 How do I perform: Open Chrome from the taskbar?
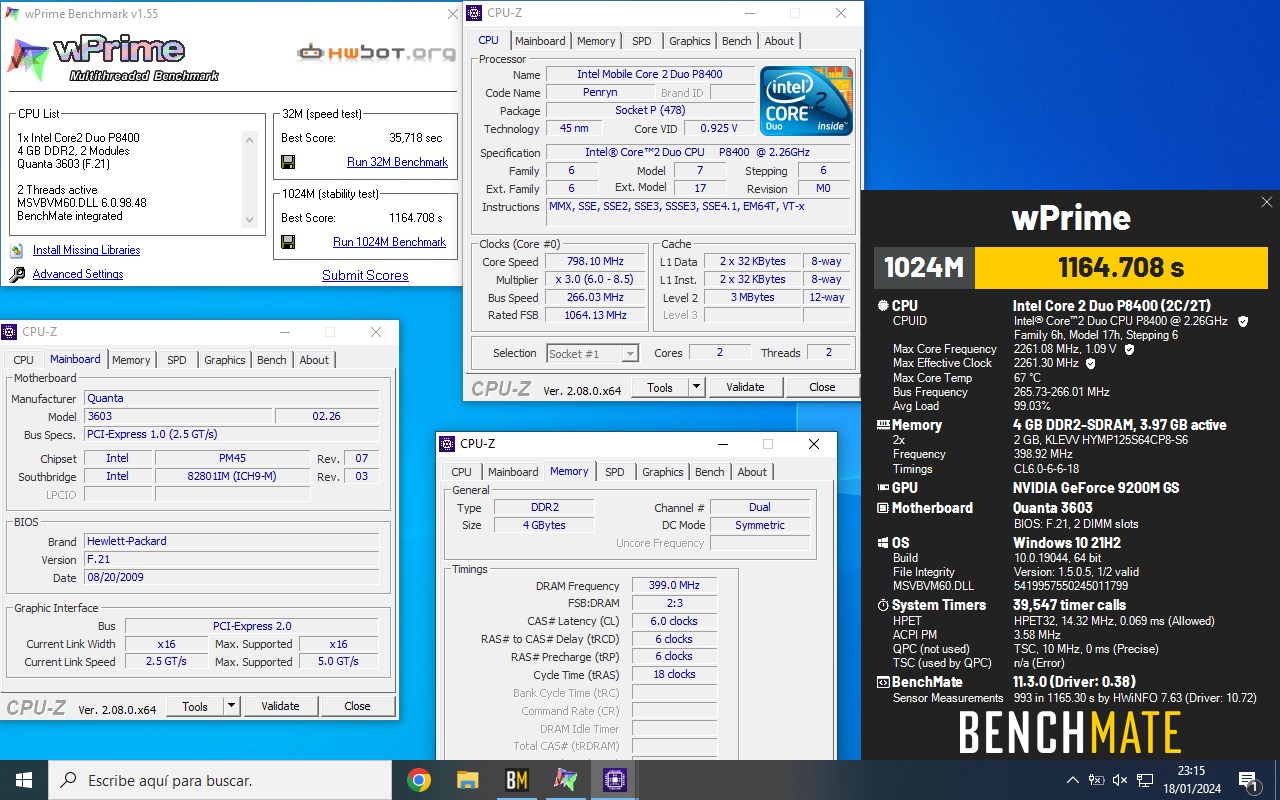pos(419,780)
